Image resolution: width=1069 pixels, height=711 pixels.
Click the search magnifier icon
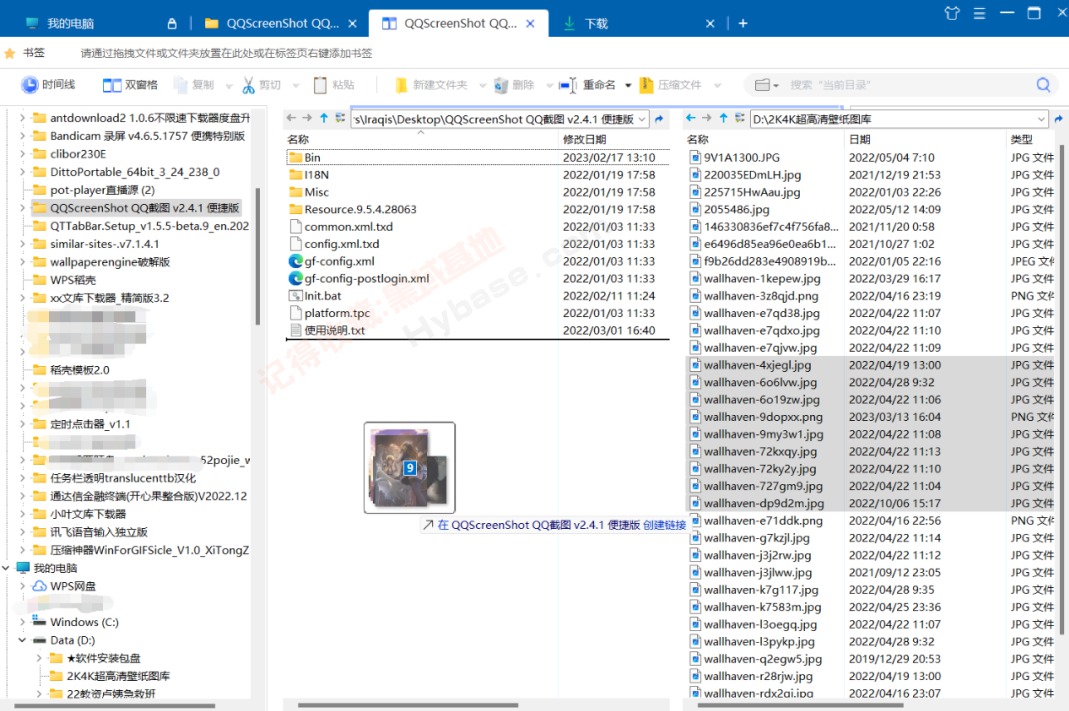coord(1043,85)
